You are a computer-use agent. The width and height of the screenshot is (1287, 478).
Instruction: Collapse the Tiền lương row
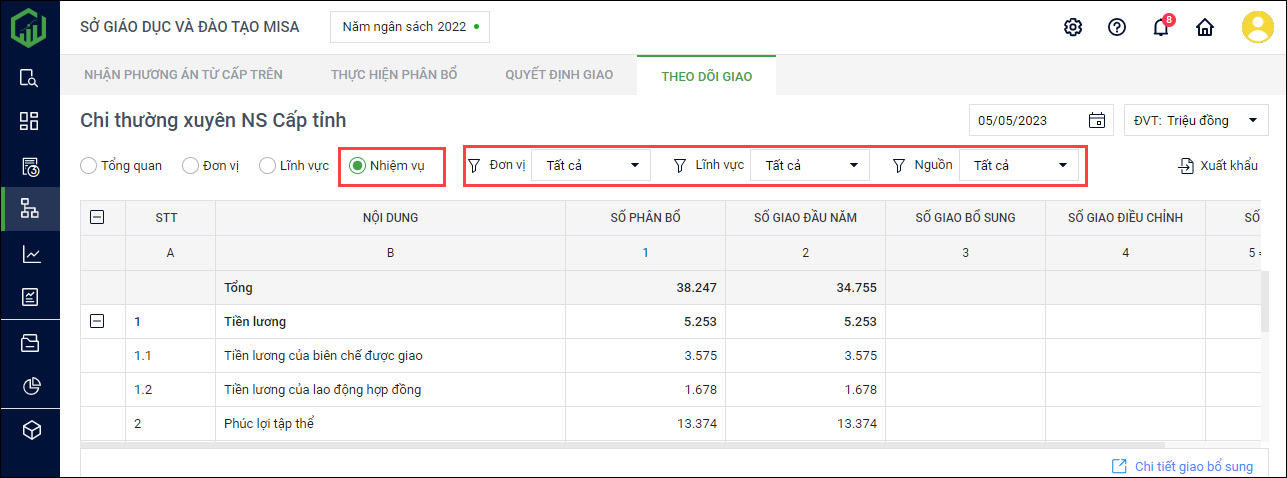(97, 321)
